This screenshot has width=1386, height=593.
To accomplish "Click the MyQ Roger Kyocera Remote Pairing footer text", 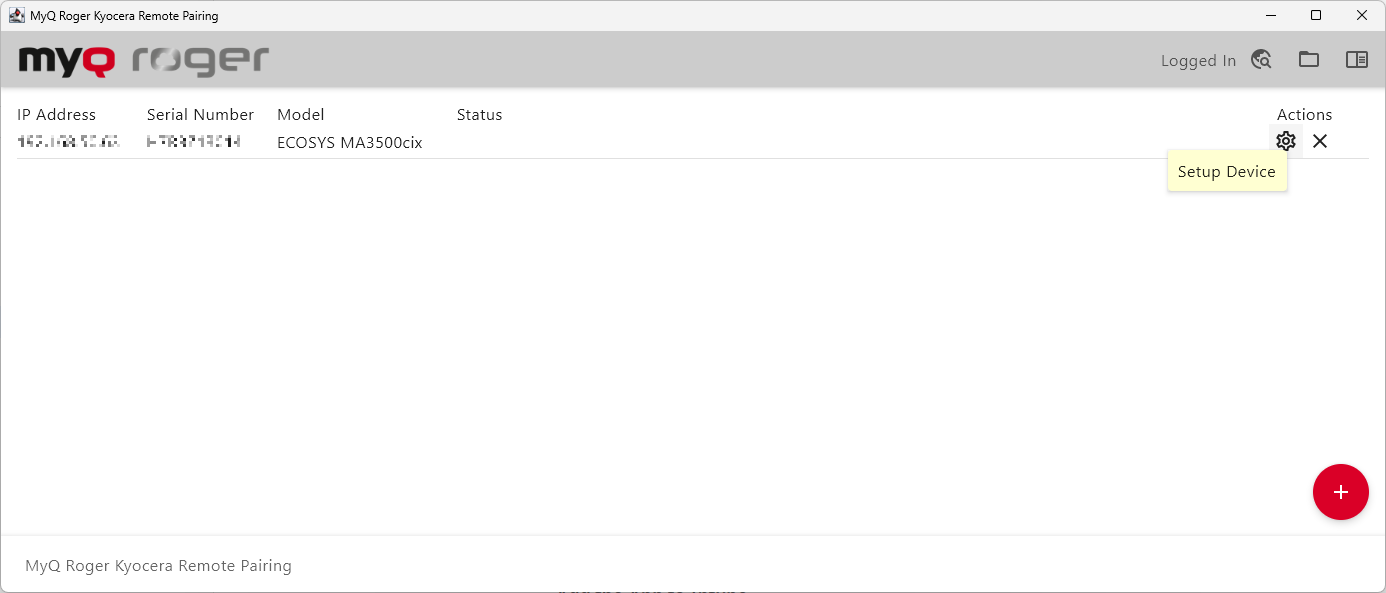I will pyautogui.click(x=159, y=566).
